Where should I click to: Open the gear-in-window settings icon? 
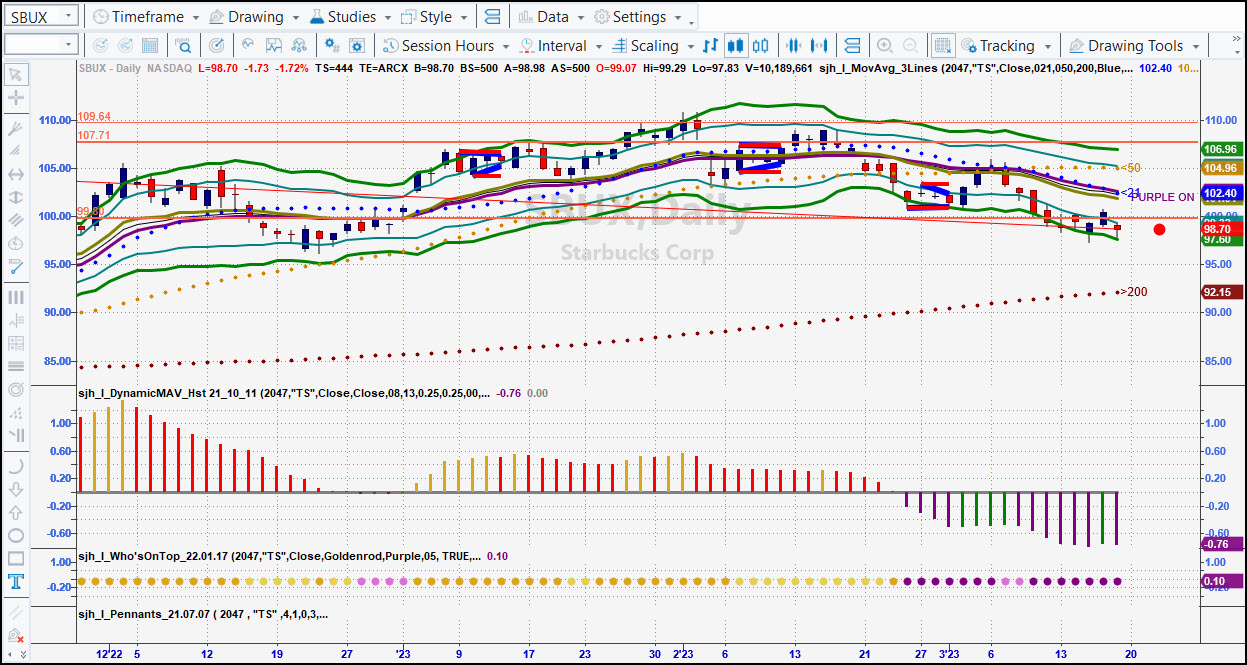(x=357, y=45)
